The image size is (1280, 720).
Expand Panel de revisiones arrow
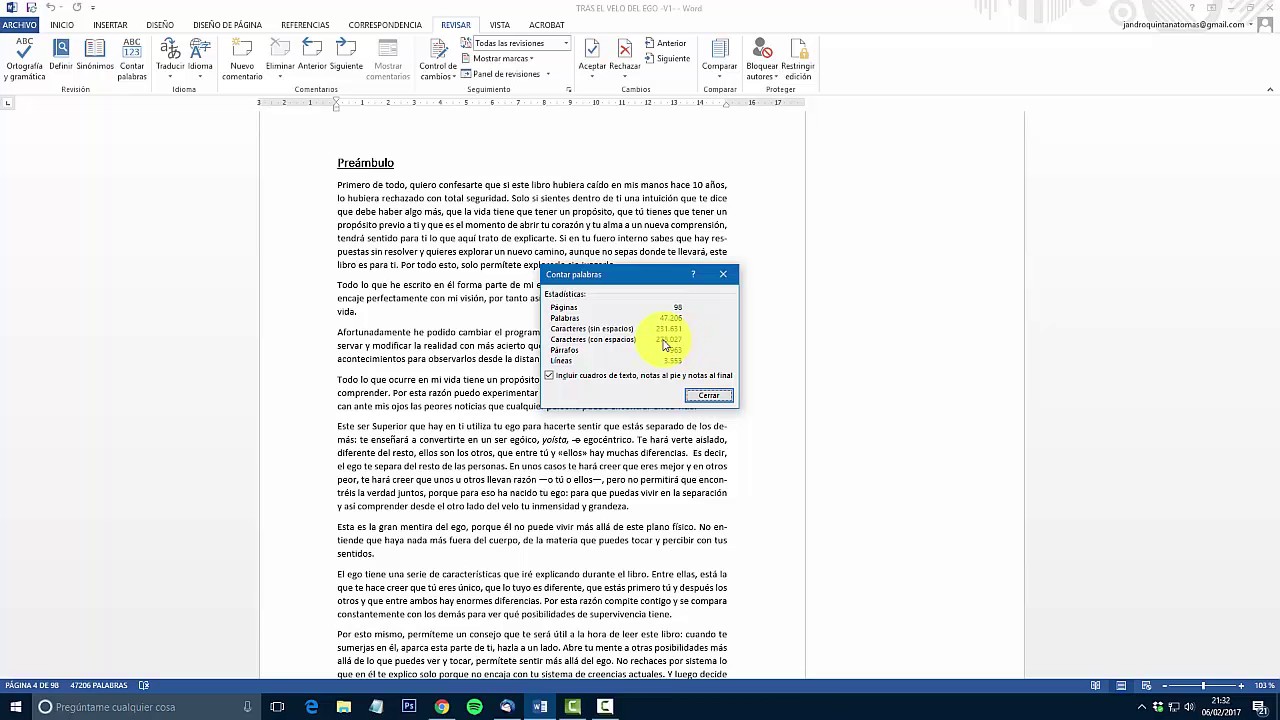[548, 74]
